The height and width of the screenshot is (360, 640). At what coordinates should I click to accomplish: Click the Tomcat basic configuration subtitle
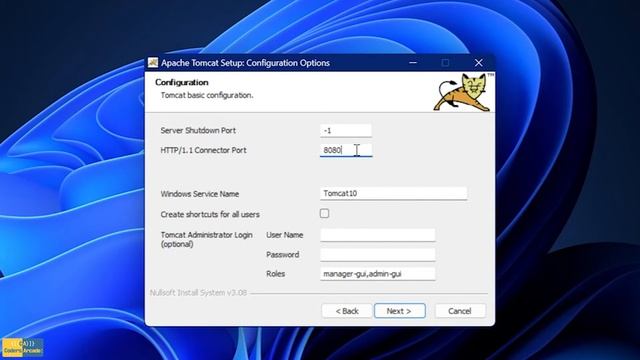coord(207,95)
